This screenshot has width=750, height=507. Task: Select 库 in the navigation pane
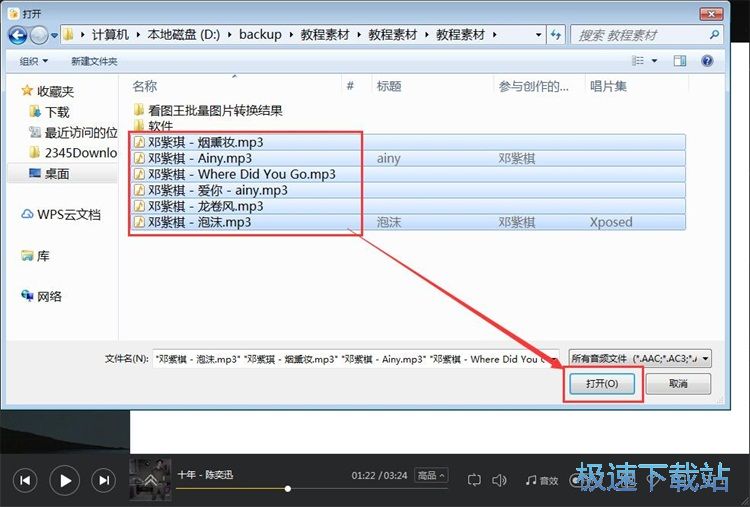click(35, 256)
